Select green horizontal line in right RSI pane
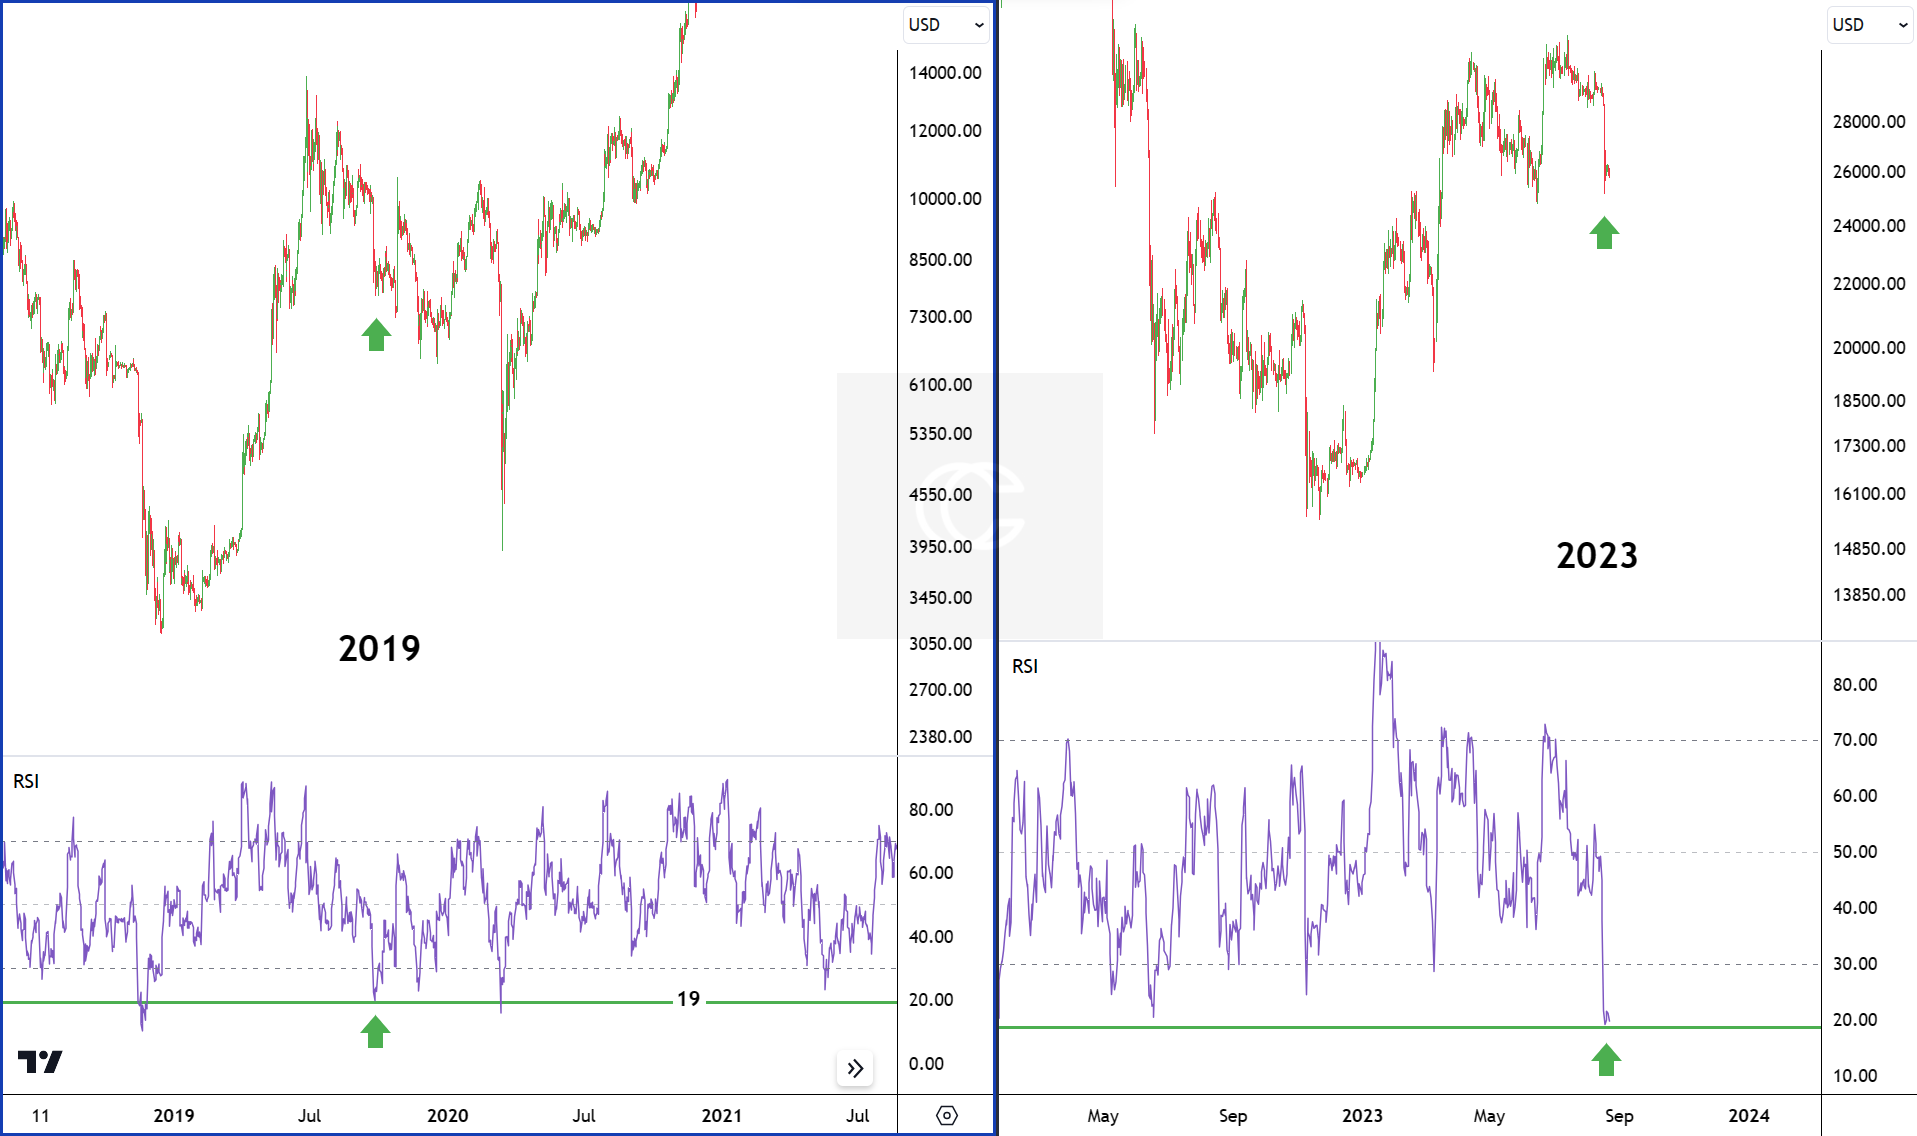1917x1136 pixels. pos(1300,1027)
